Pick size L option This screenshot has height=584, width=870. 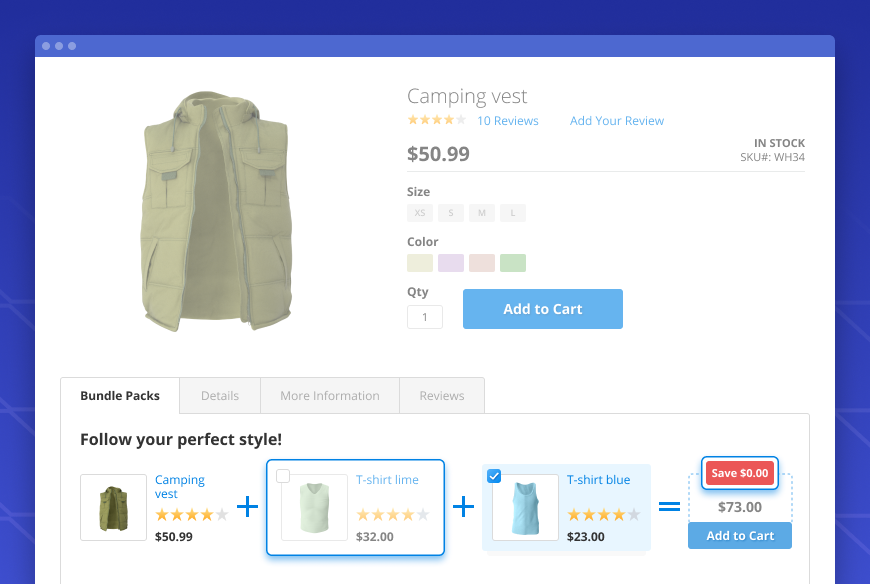(513, 213)
